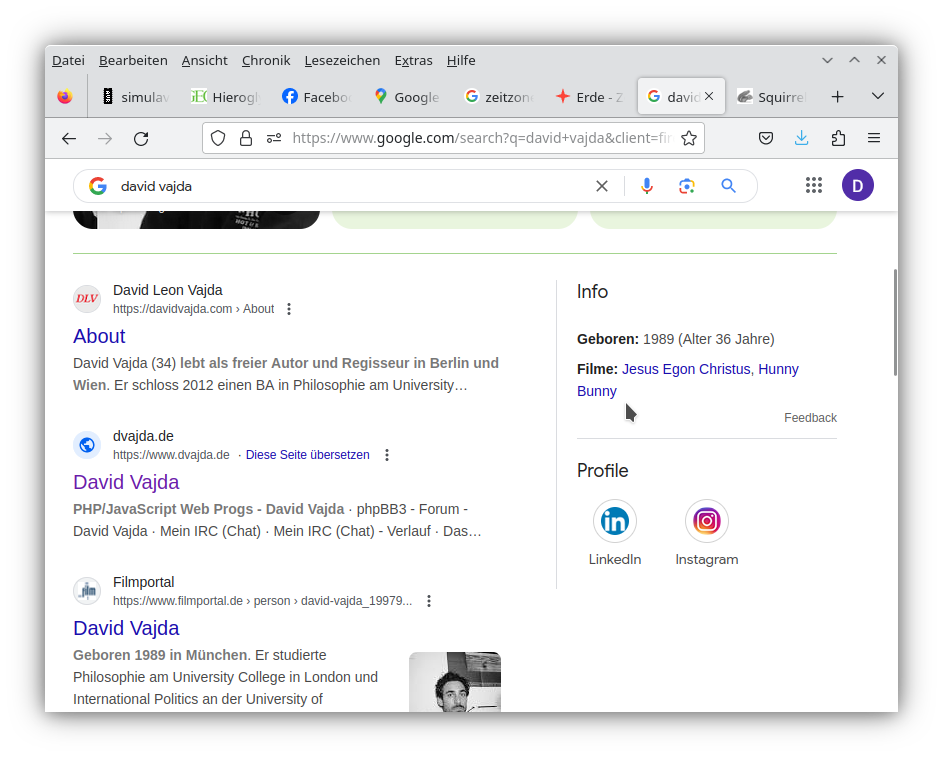Start voice search with the microphone icon

[x=646, y=185]
